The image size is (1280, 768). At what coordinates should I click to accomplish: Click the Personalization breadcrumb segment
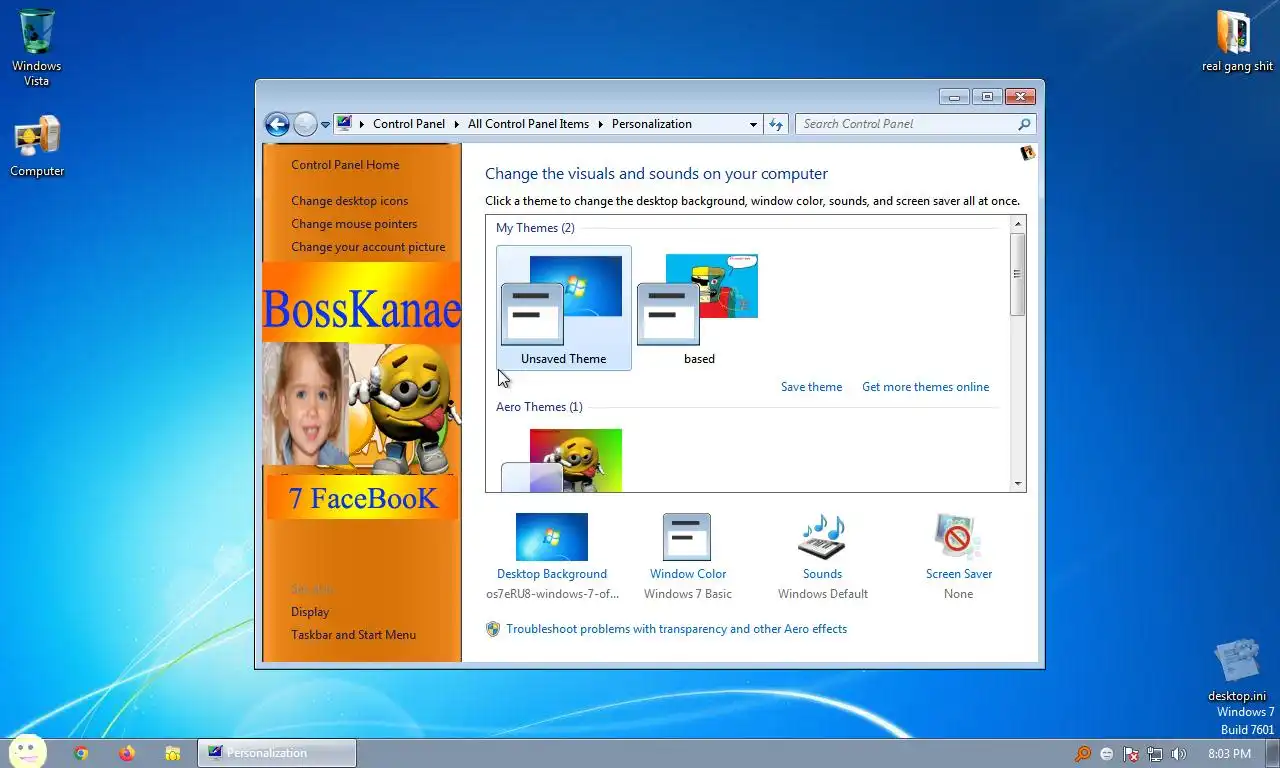point(652,124)
